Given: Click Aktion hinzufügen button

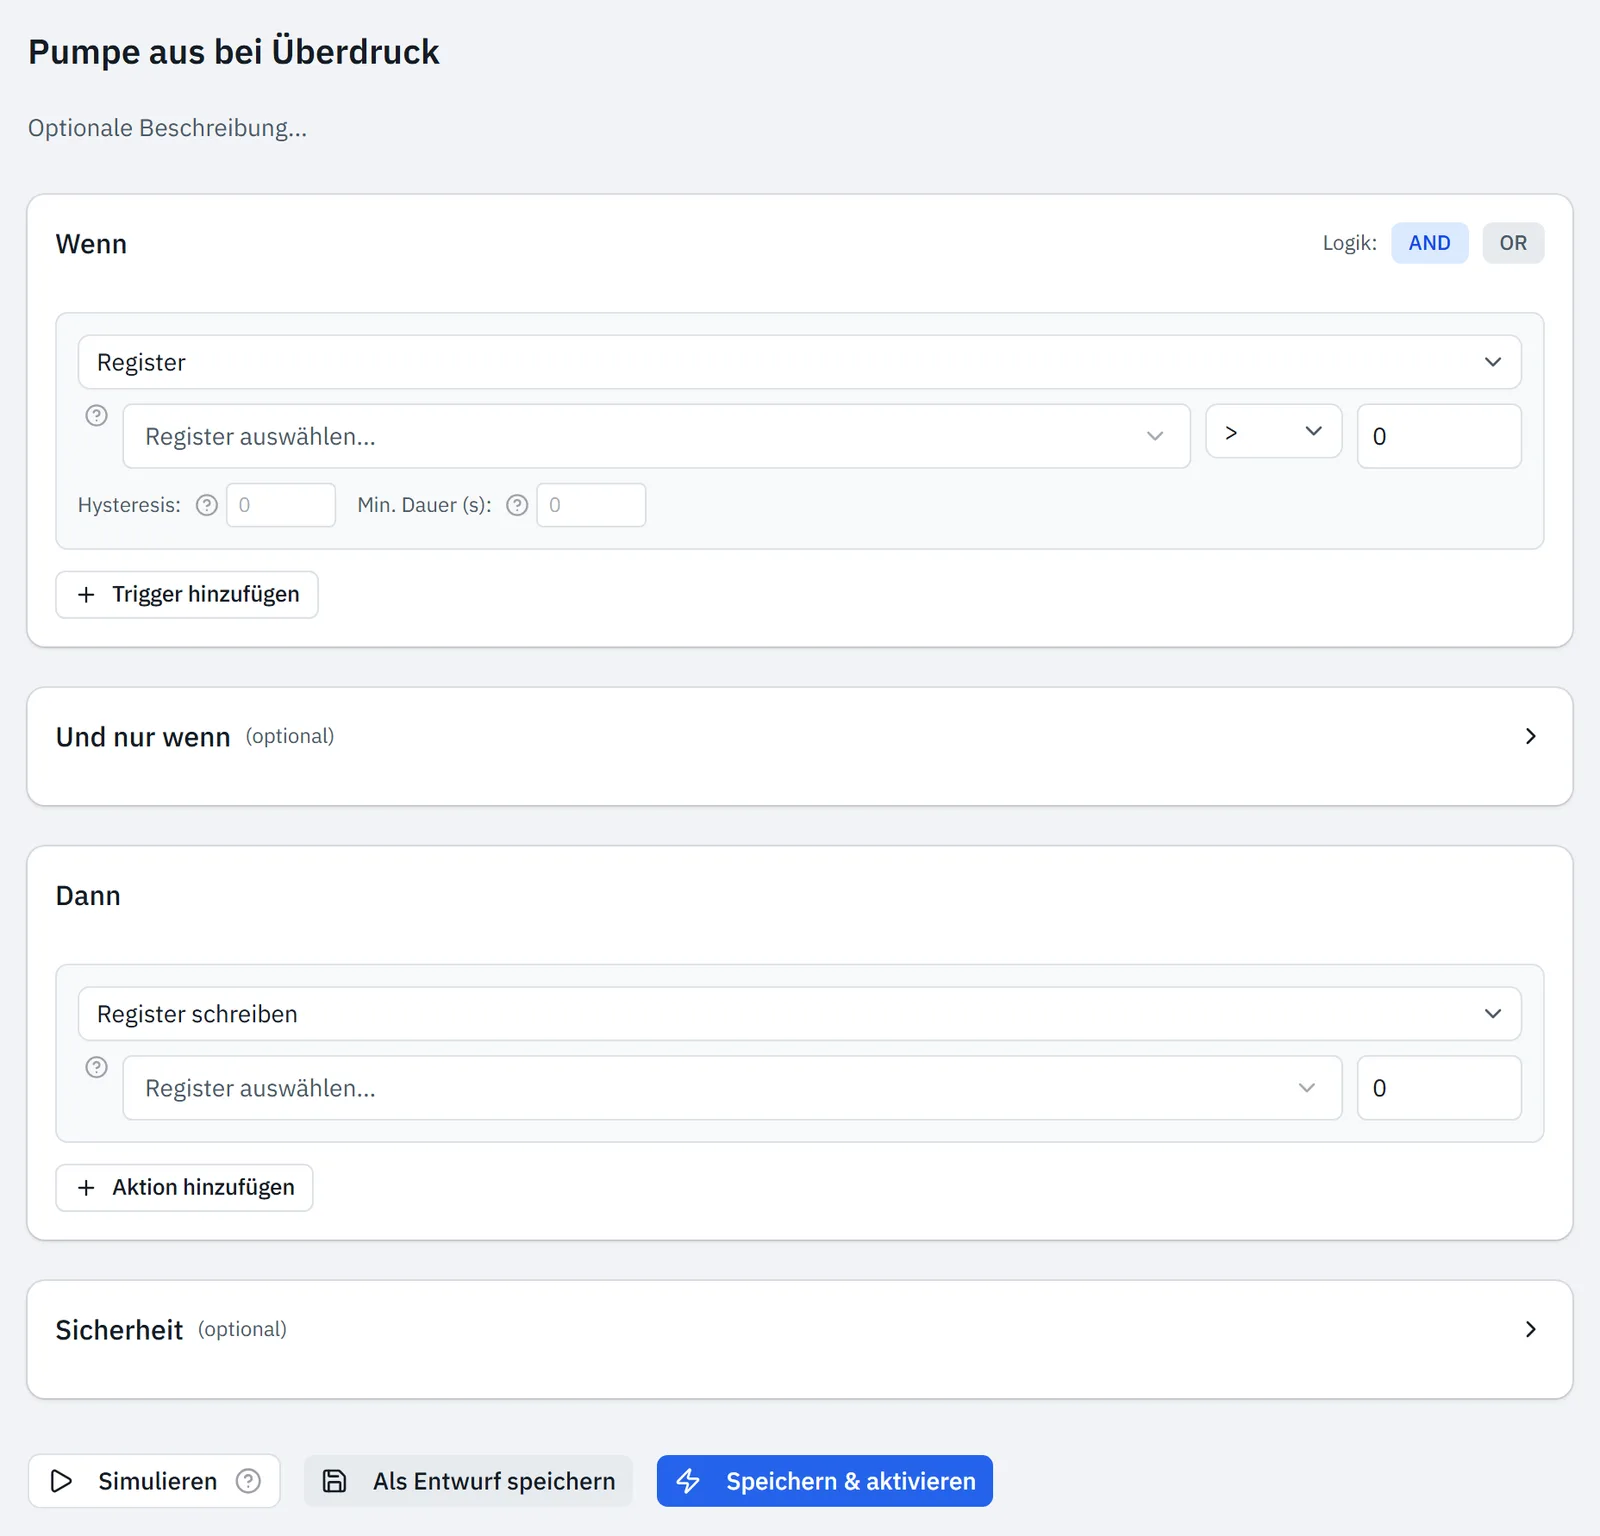Looking at the screenshot, I should (x=184, y=1188).
